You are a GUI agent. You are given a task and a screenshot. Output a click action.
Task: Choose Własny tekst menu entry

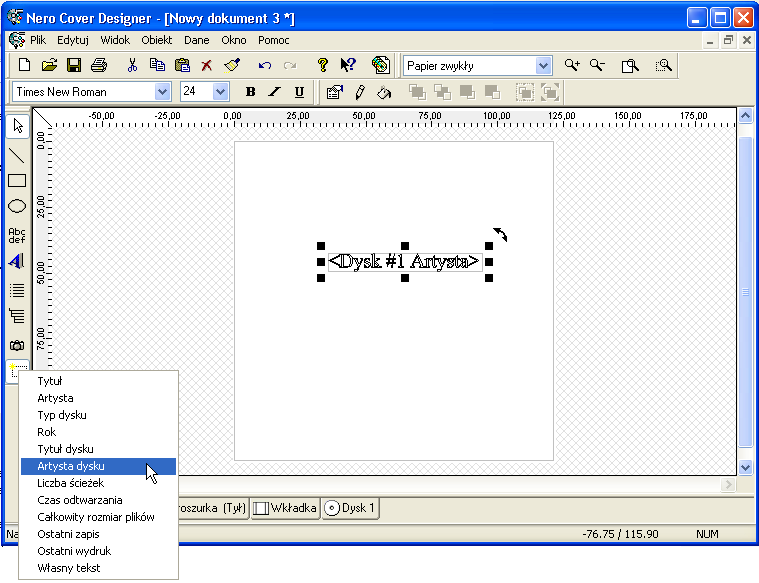click(x=98, y=568)
